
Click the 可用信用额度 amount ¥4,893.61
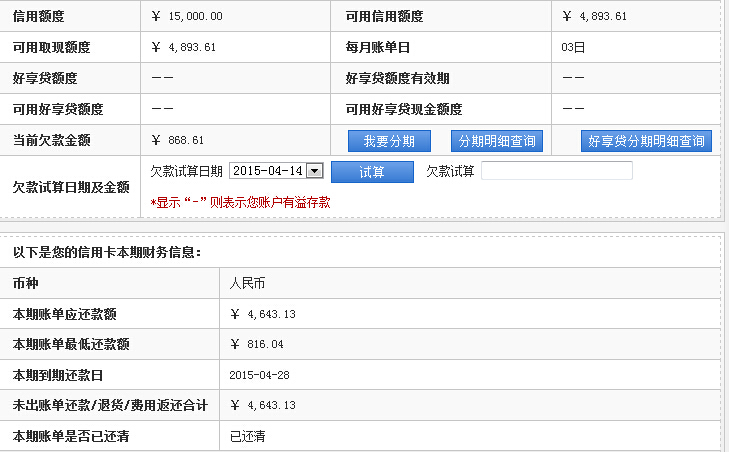pyautogui.click(x=595, y=16)
